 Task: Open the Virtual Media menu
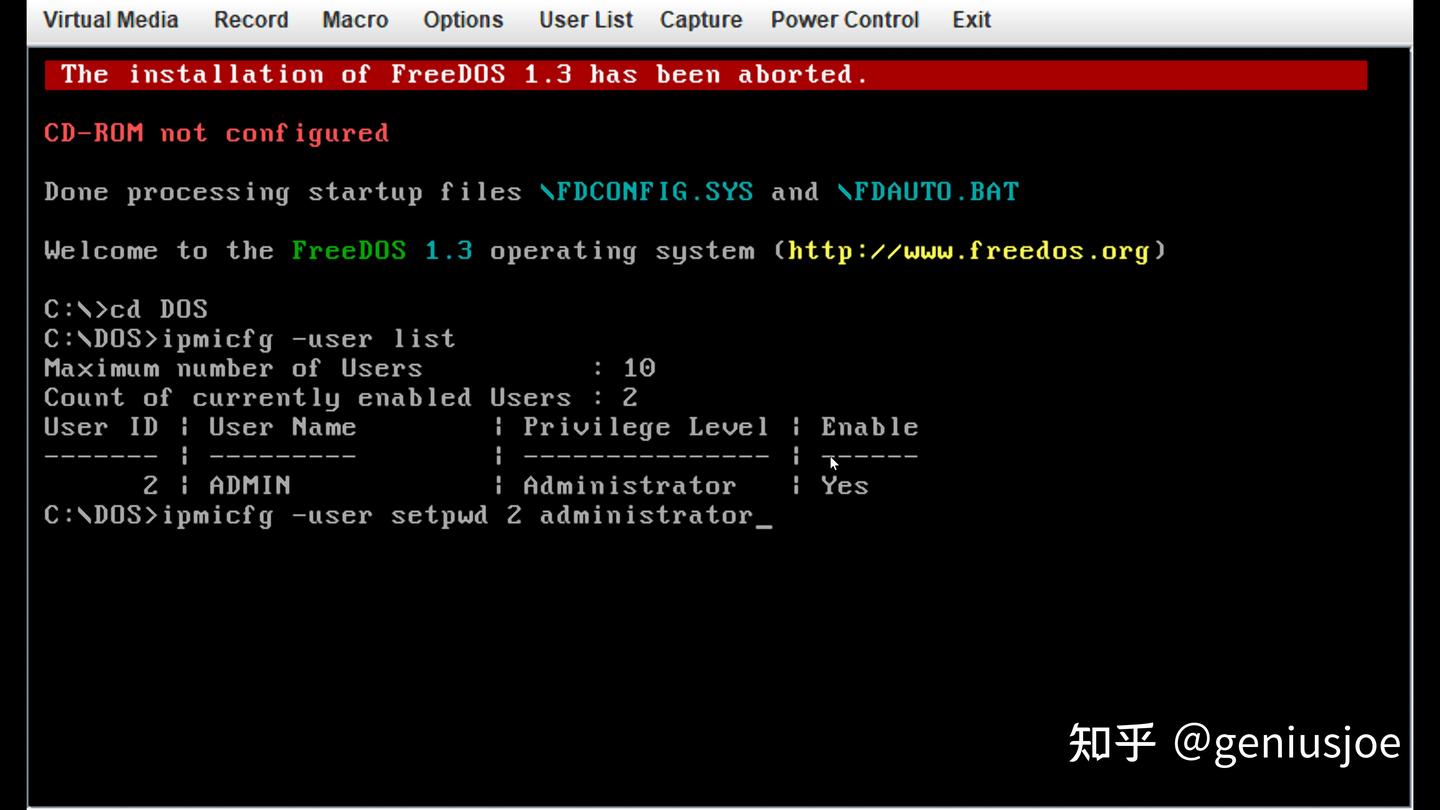pyautogui.click(x=111, y=20)
